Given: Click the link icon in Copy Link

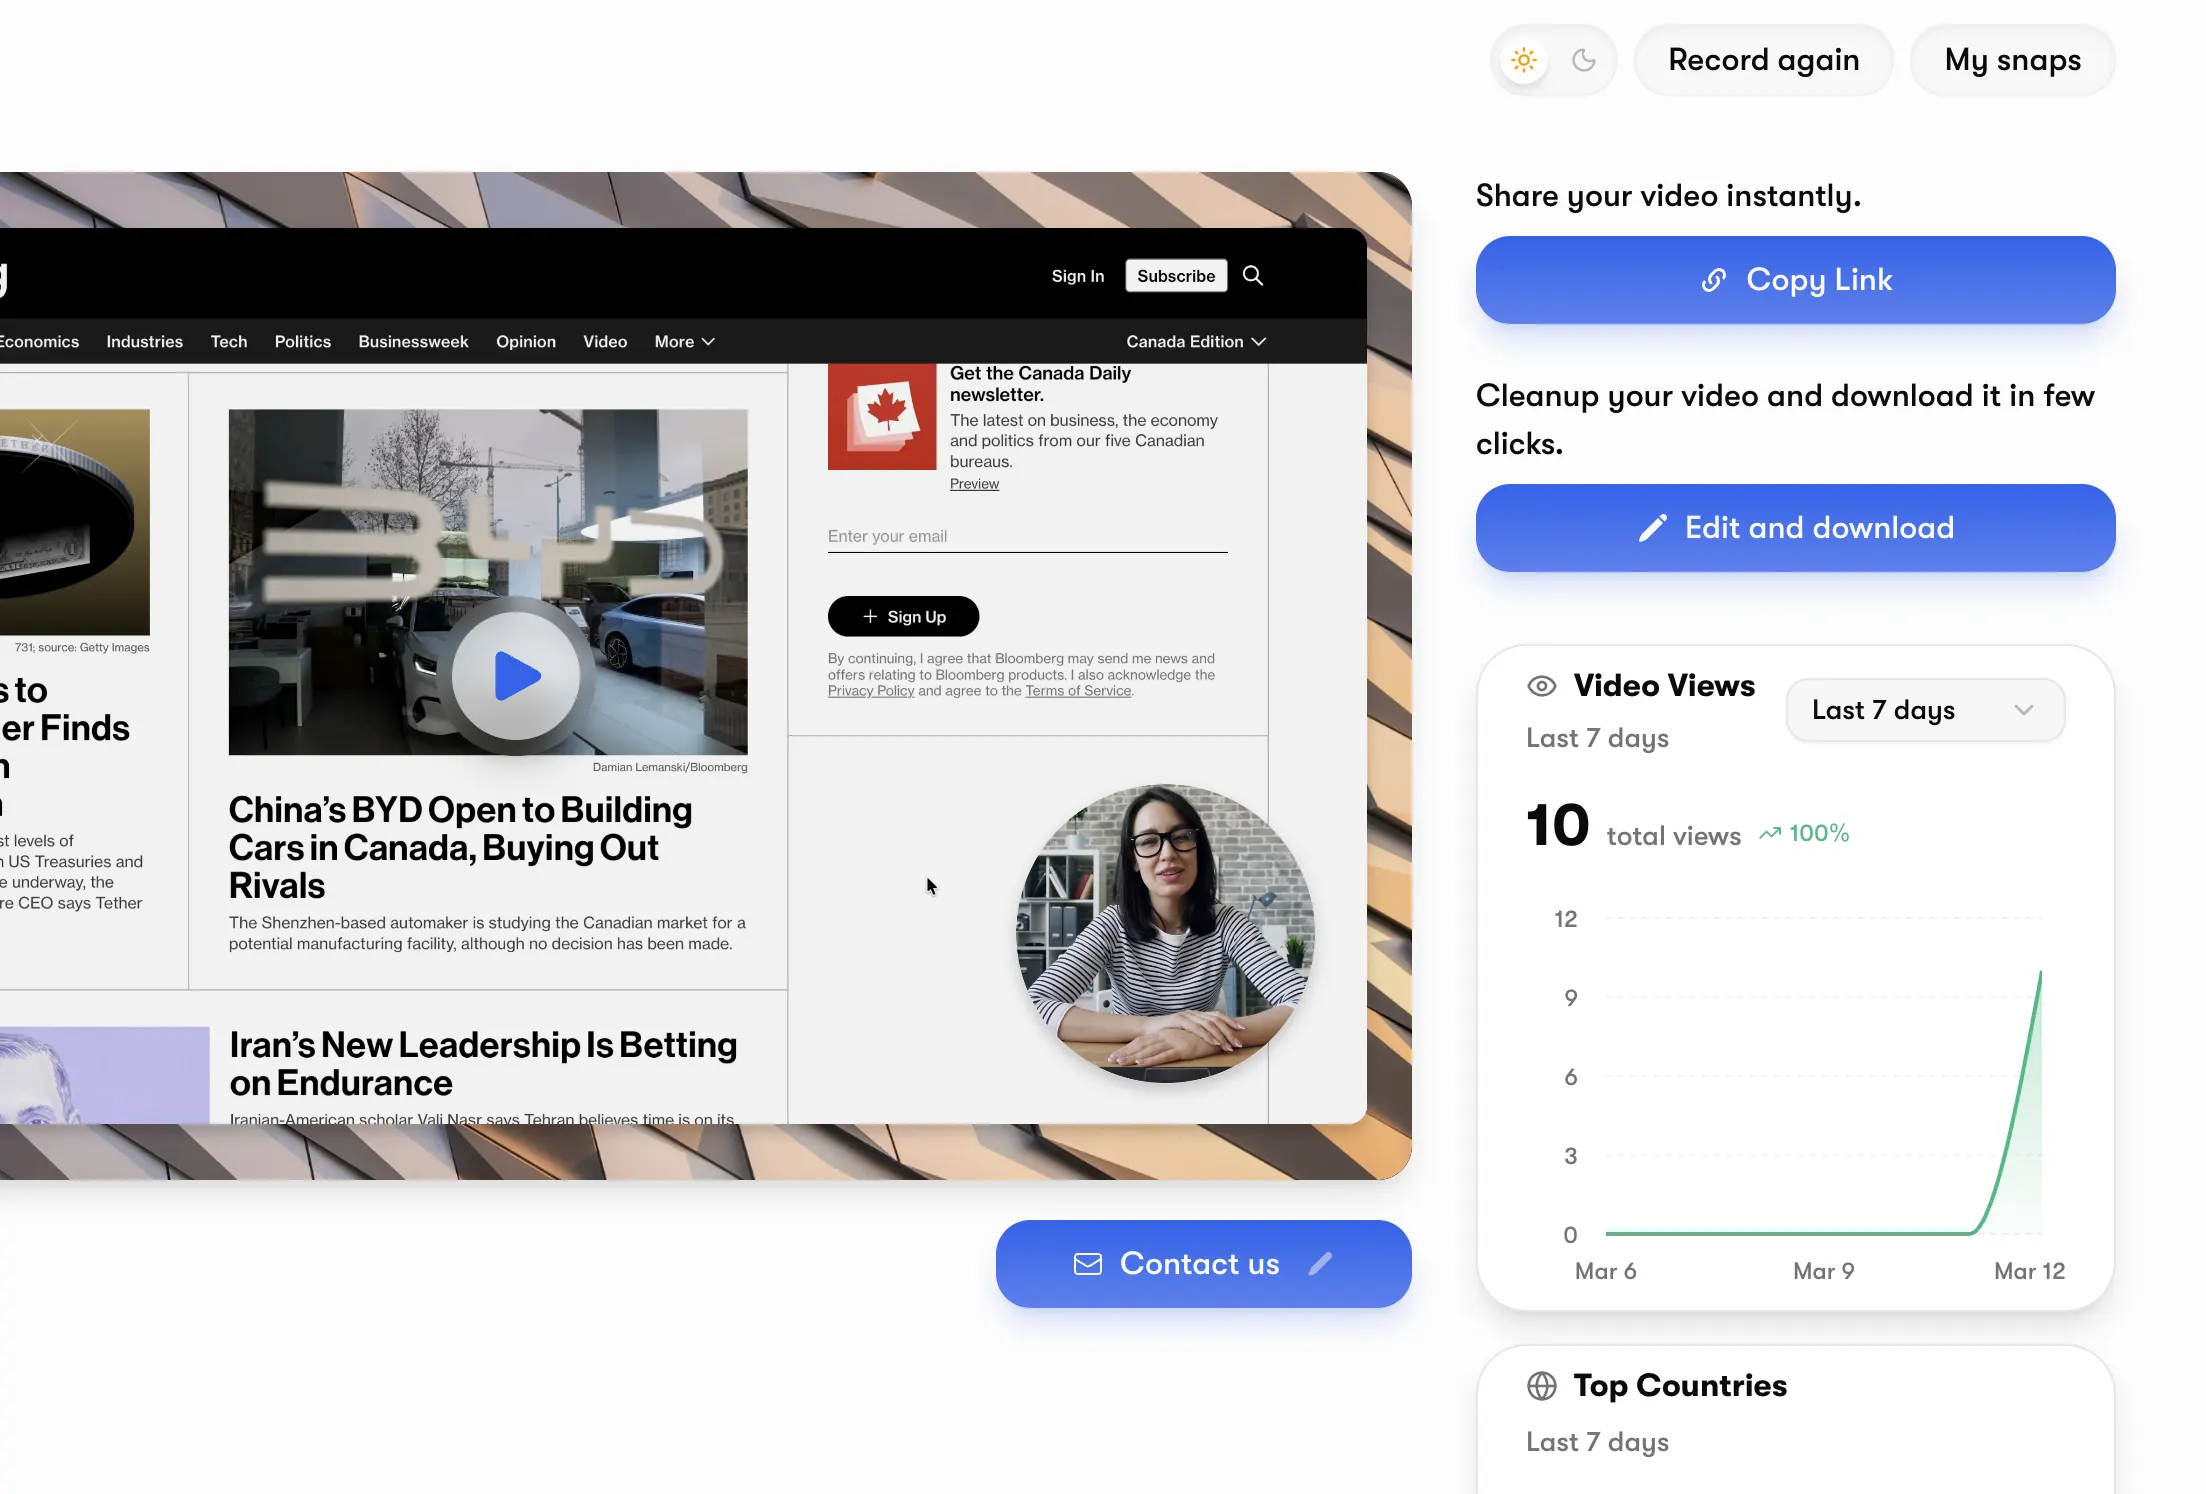Looking at the screenshot, I should click(x=1714, y=281).
